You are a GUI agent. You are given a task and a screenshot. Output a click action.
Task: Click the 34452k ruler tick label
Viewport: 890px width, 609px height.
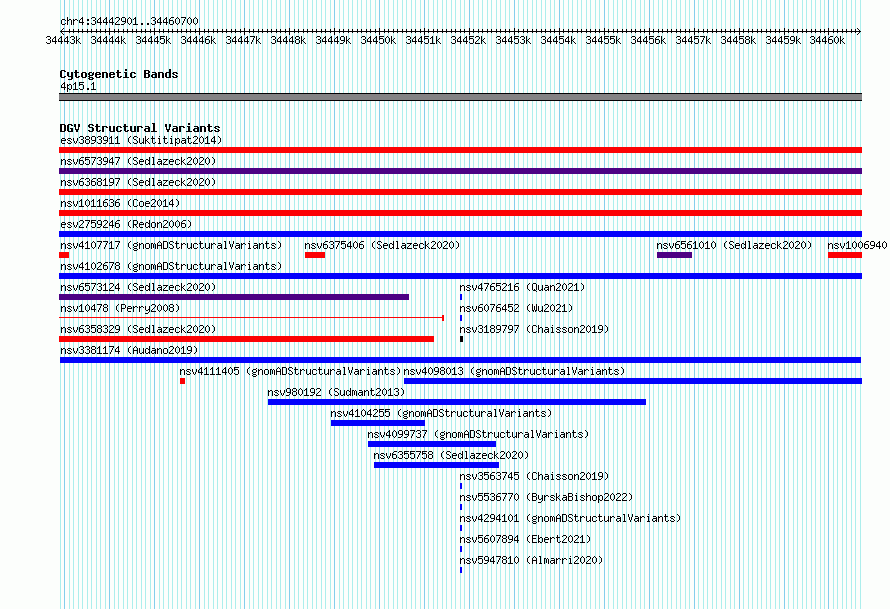(468, 40)
